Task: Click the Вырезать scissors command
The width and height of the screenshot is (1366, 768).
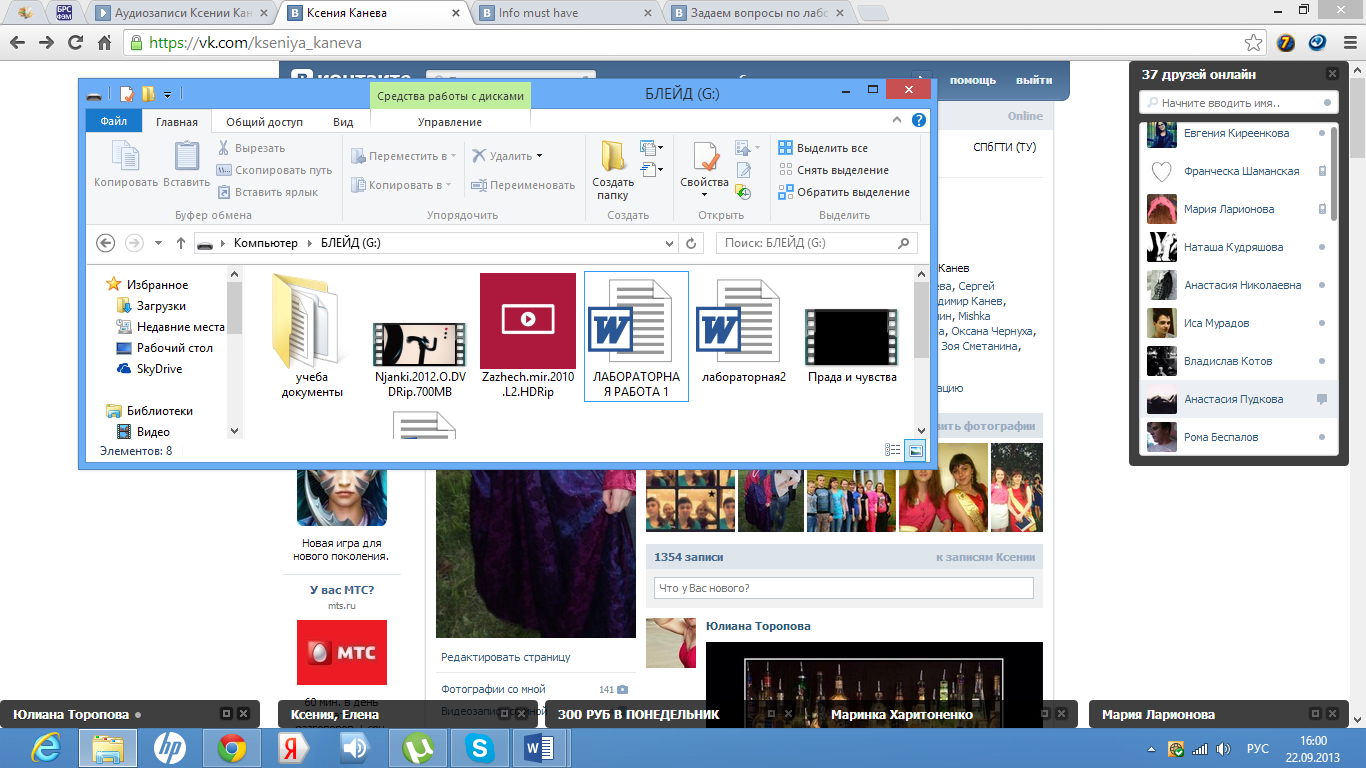Action: click(251, 148)
